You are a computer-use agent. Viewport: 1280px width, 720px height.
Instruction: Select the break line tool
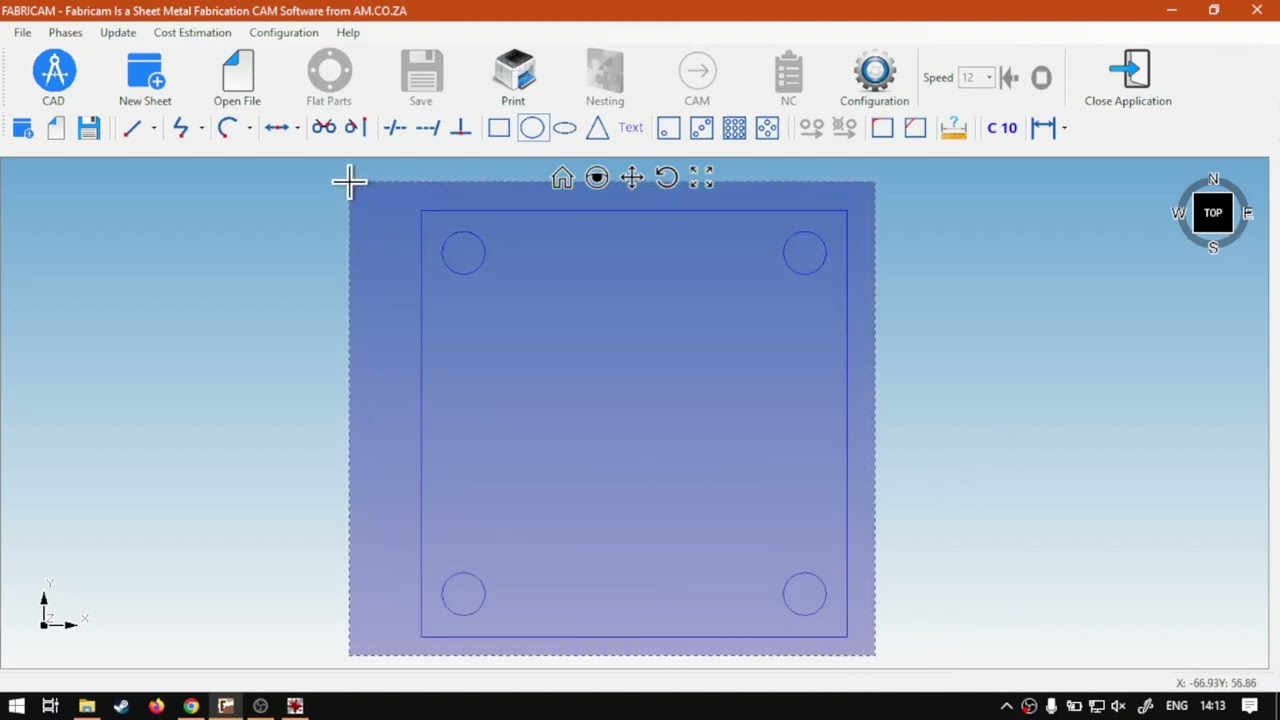pyautogui.click(x=395, y=128)
